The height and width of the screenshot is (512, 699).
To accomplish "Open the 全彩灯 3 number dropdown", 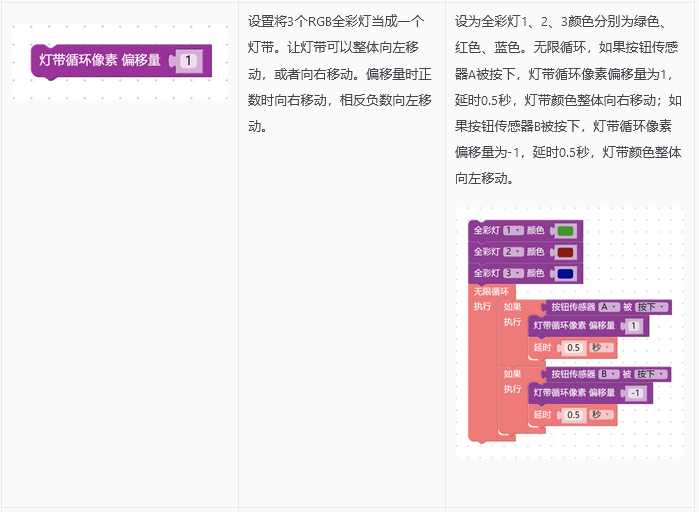I will (x=513, y=273).
